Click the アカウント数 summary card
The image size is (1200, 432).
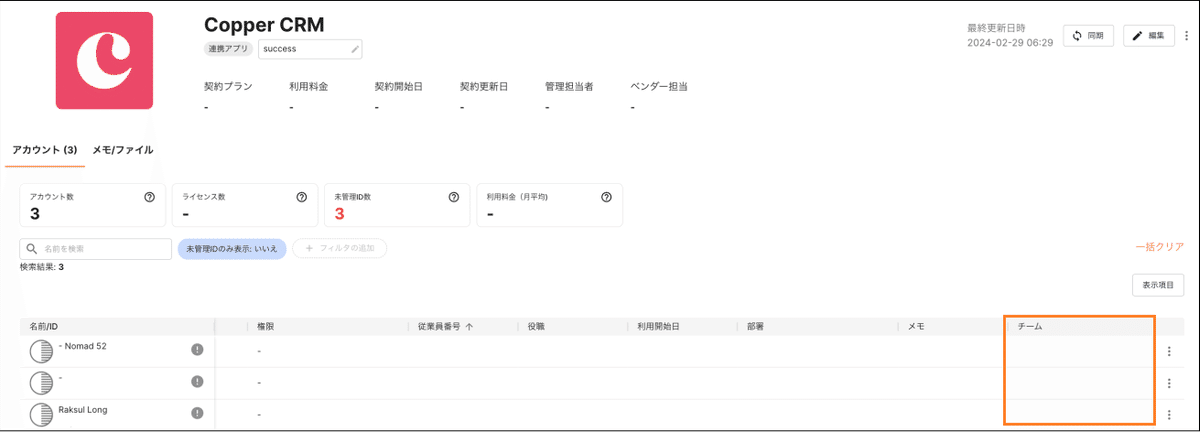[92, 205]
